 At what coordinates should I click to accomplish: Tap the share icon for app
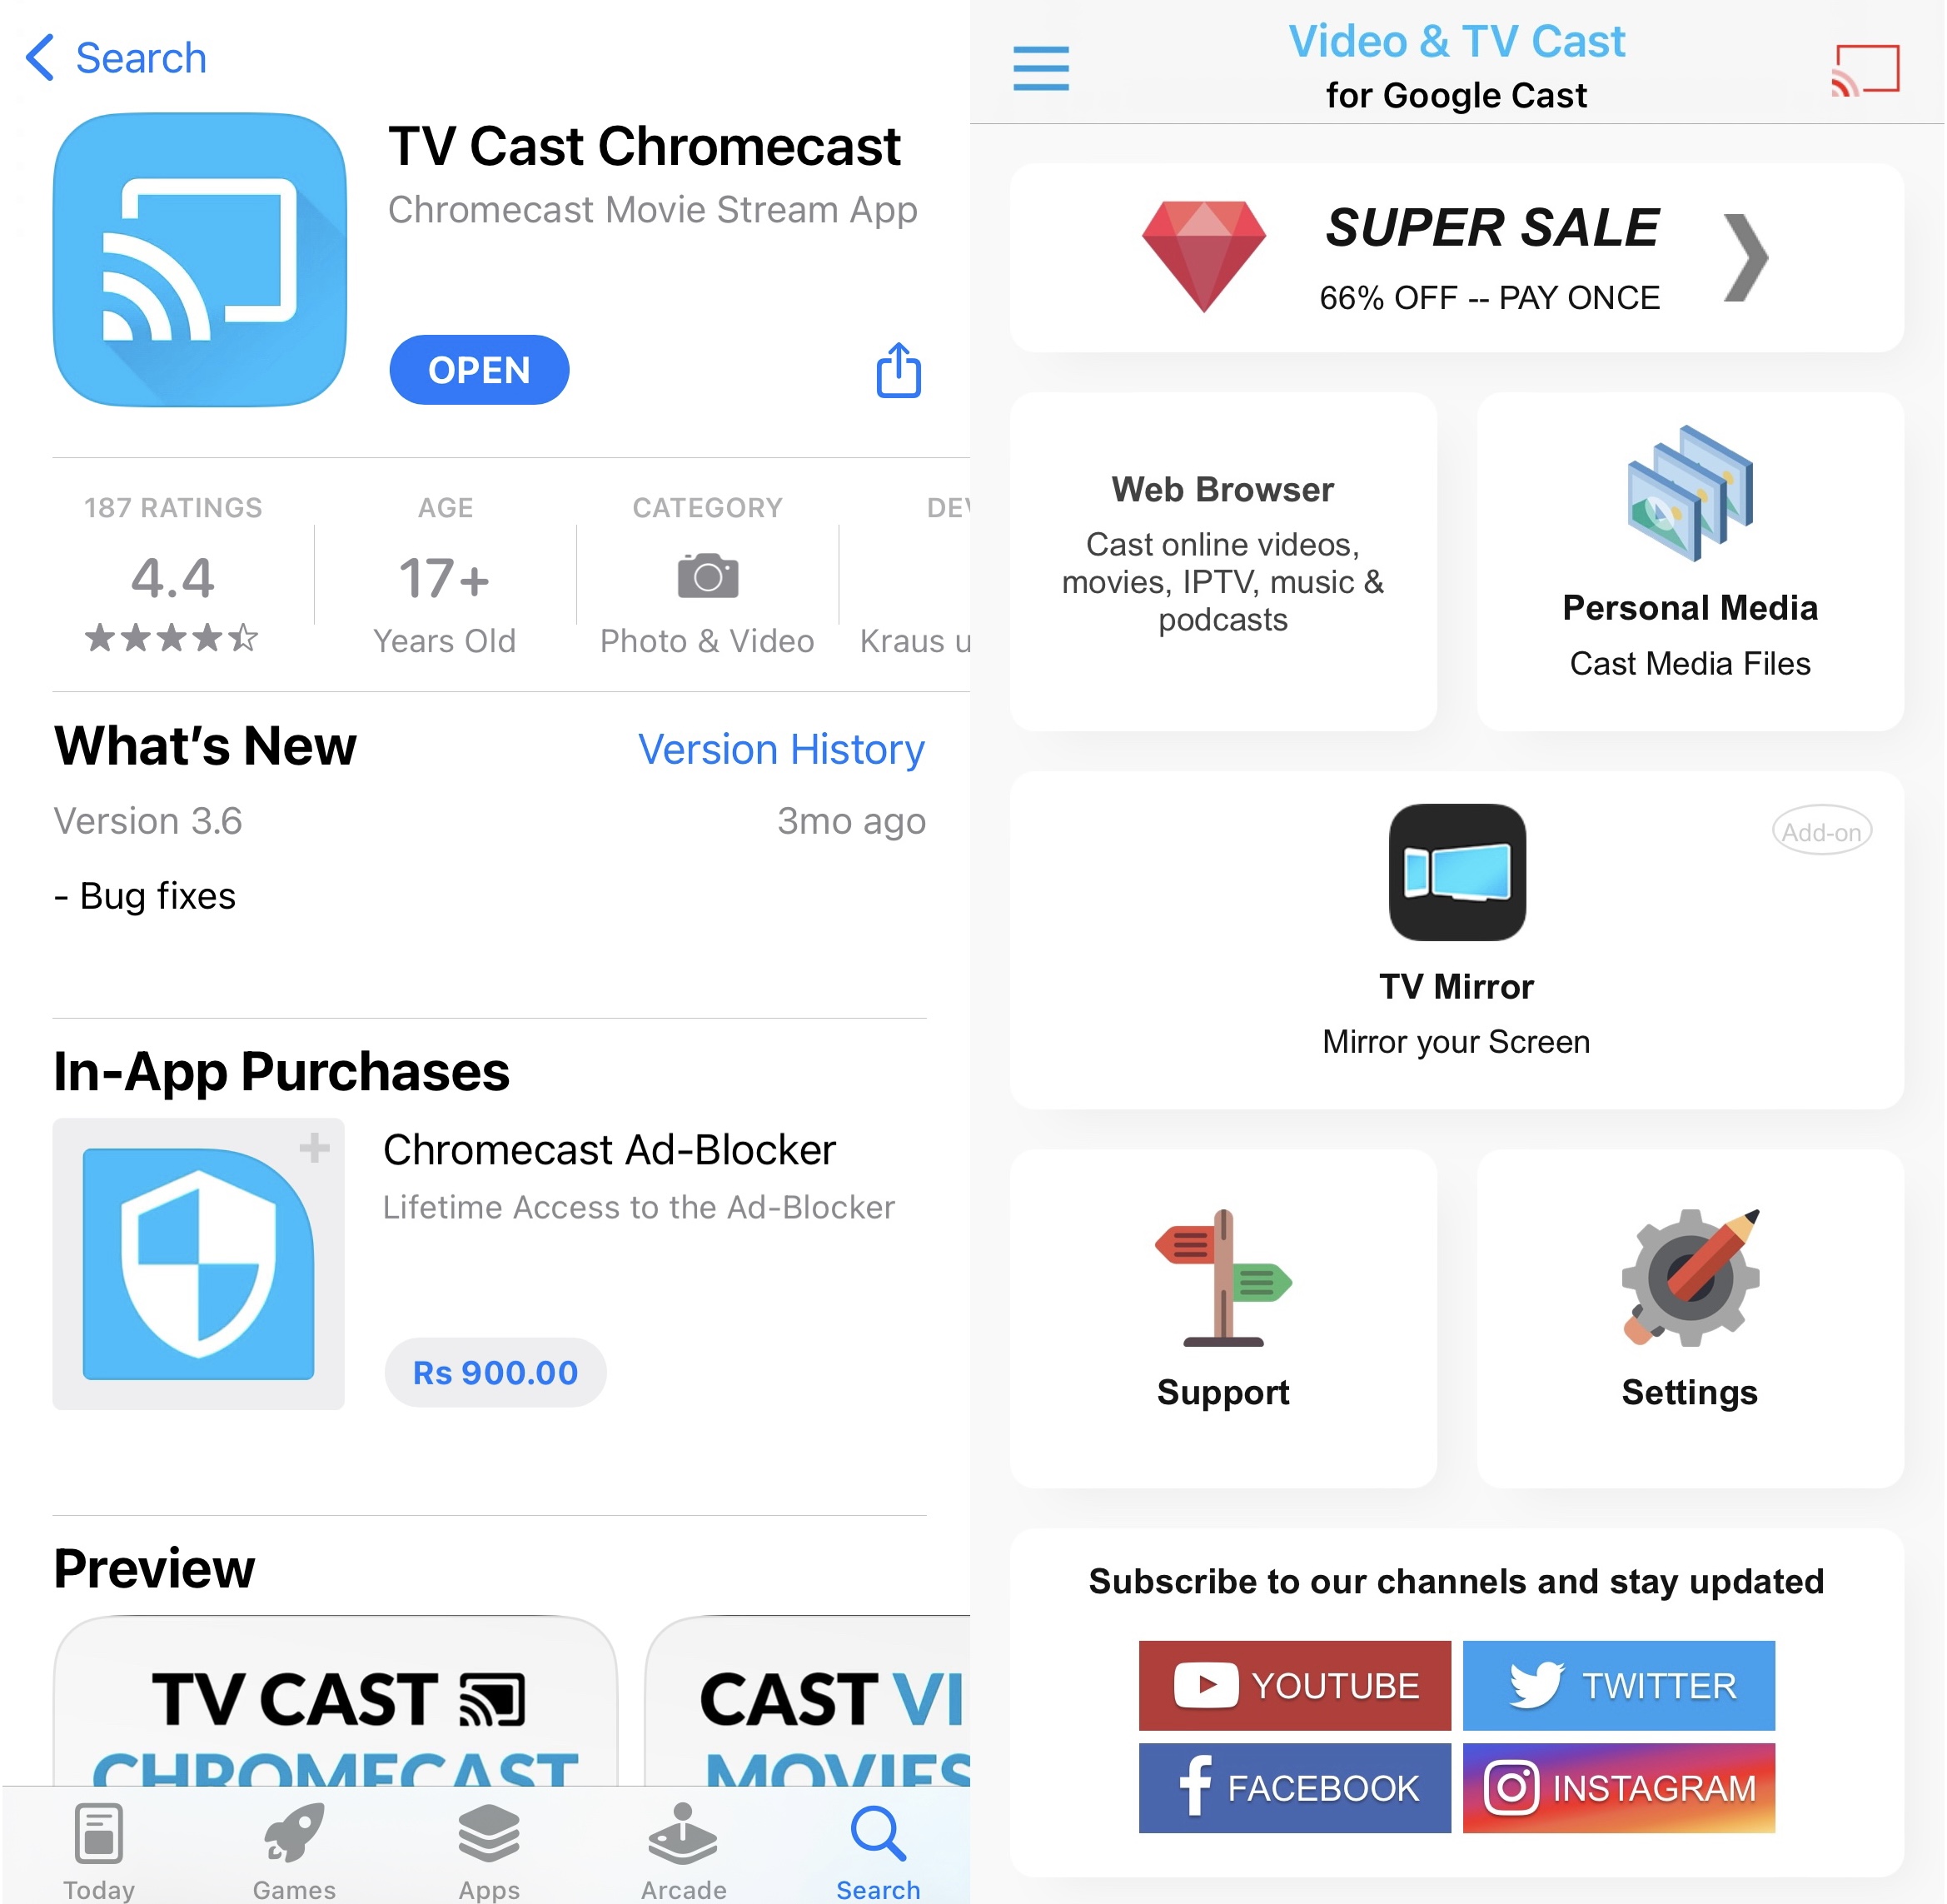[898, 371]
